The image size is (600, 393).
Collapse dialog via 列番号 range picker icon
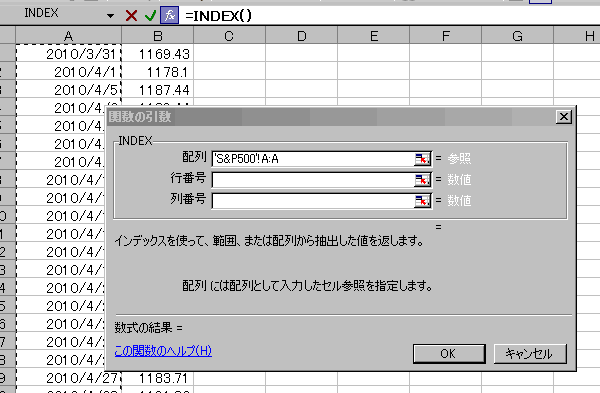(422, 201)
